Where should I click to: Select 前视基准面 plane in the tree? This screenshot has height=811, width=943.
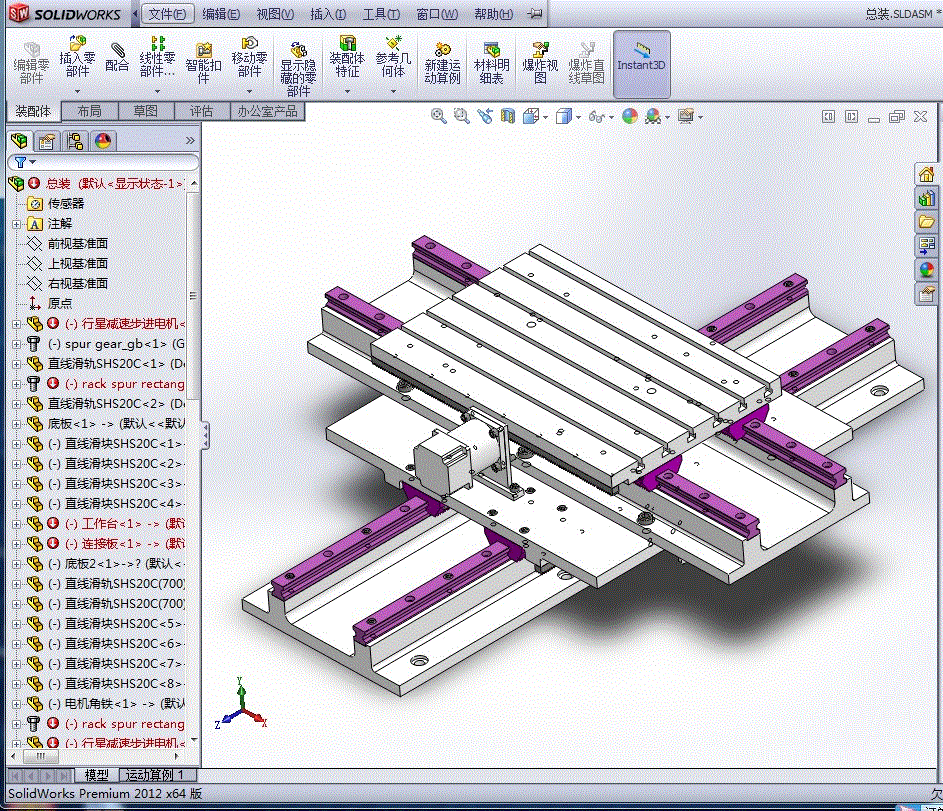78,243
